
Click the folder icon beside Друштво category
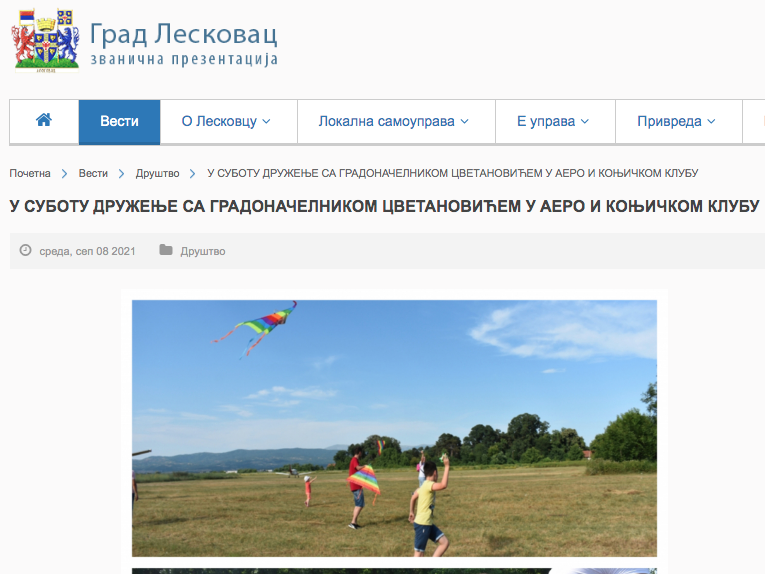[166, 251]
